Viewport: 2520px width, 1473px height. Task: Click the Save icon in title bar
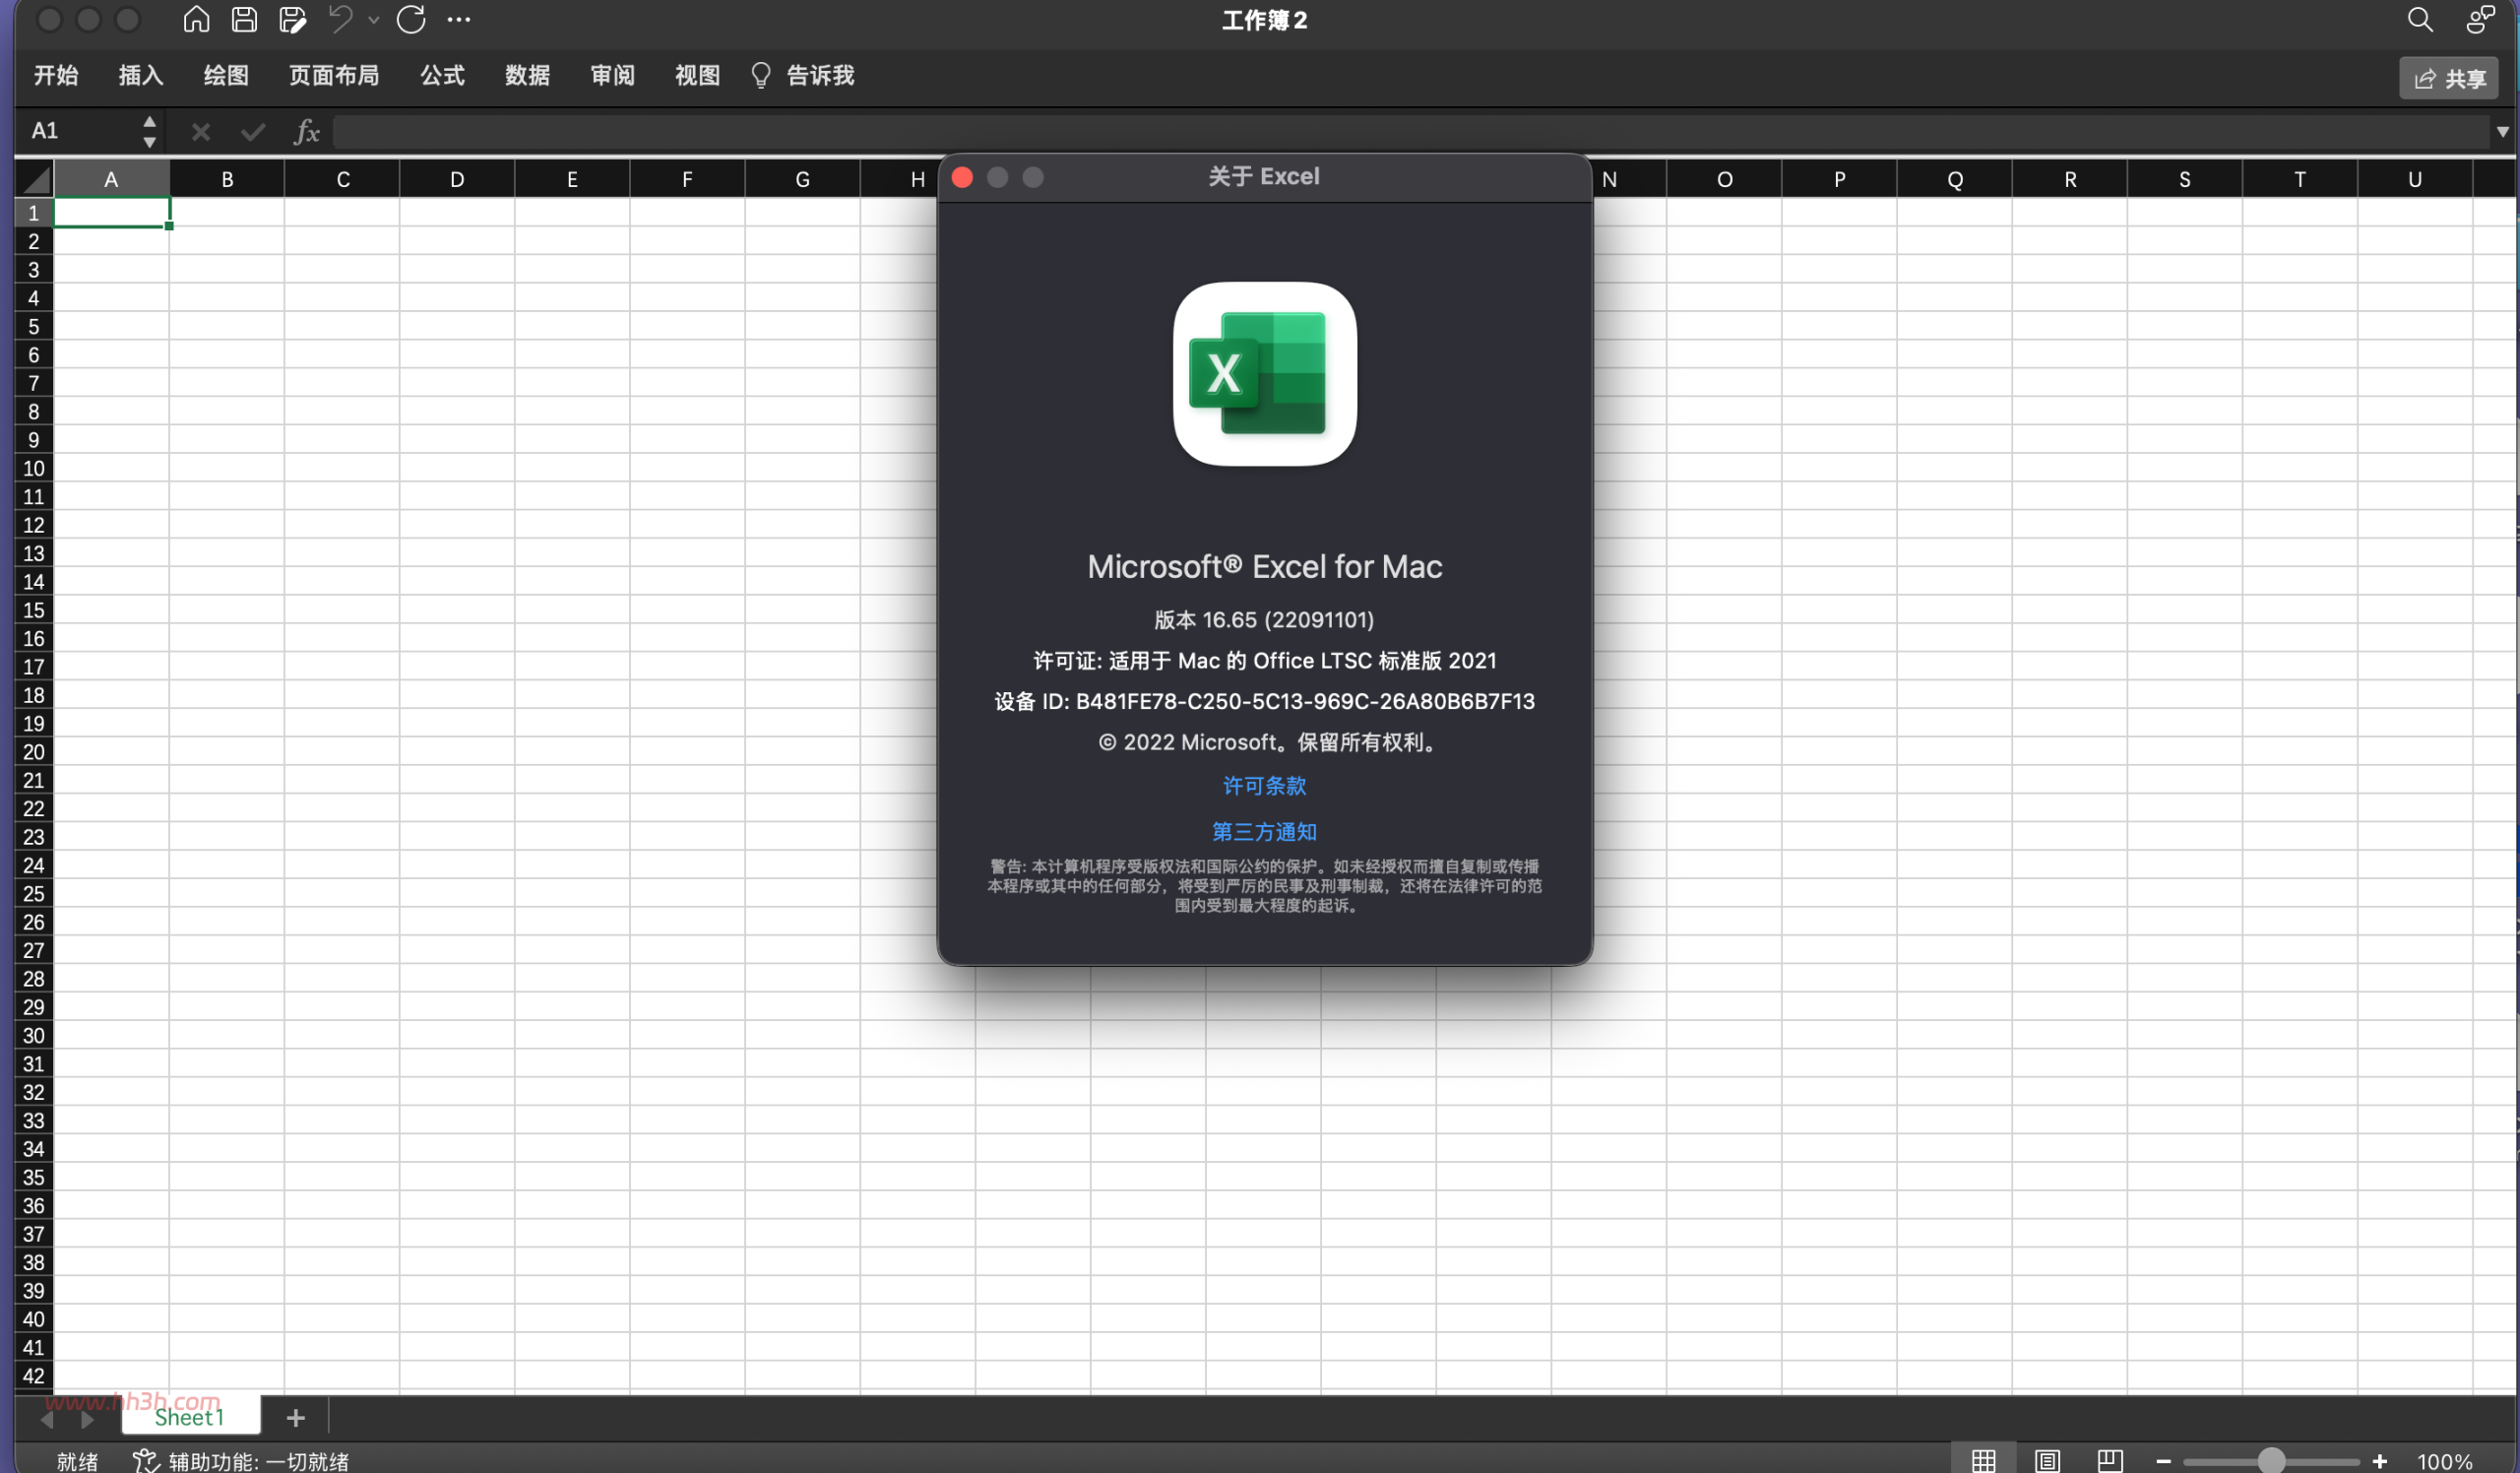tap(244, 19)
